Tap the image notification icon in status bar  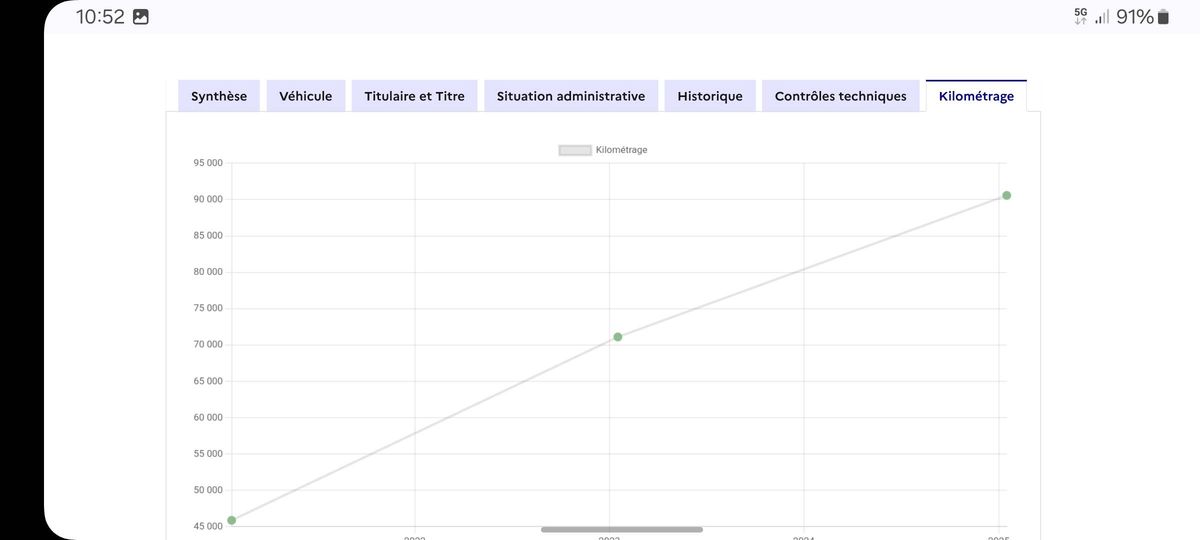coord(141,17)
